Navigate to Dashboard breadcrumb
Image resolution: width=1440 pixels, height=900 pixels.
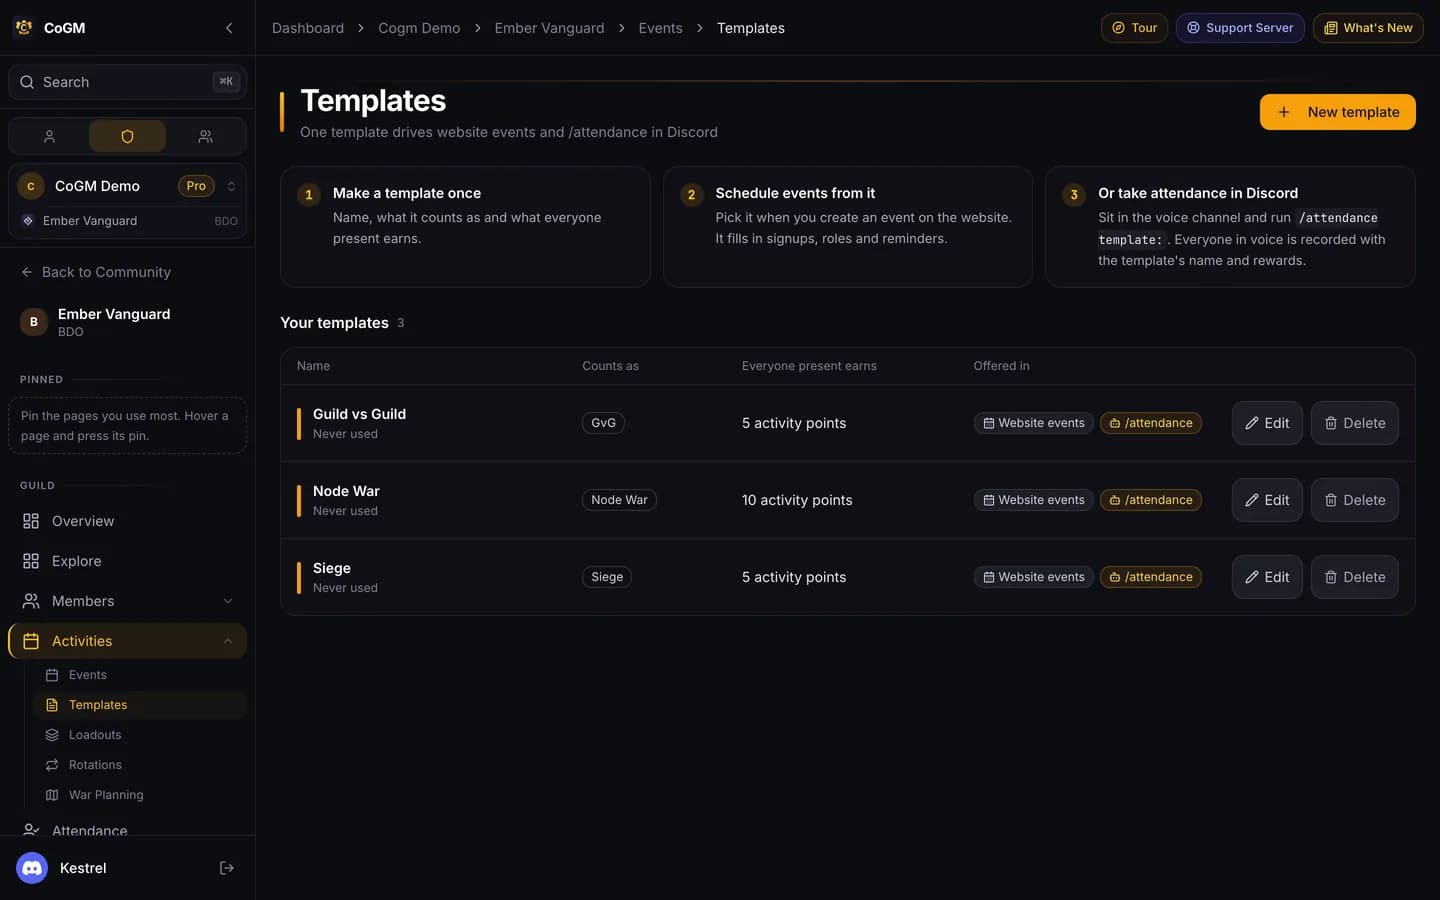coord(308,28)
